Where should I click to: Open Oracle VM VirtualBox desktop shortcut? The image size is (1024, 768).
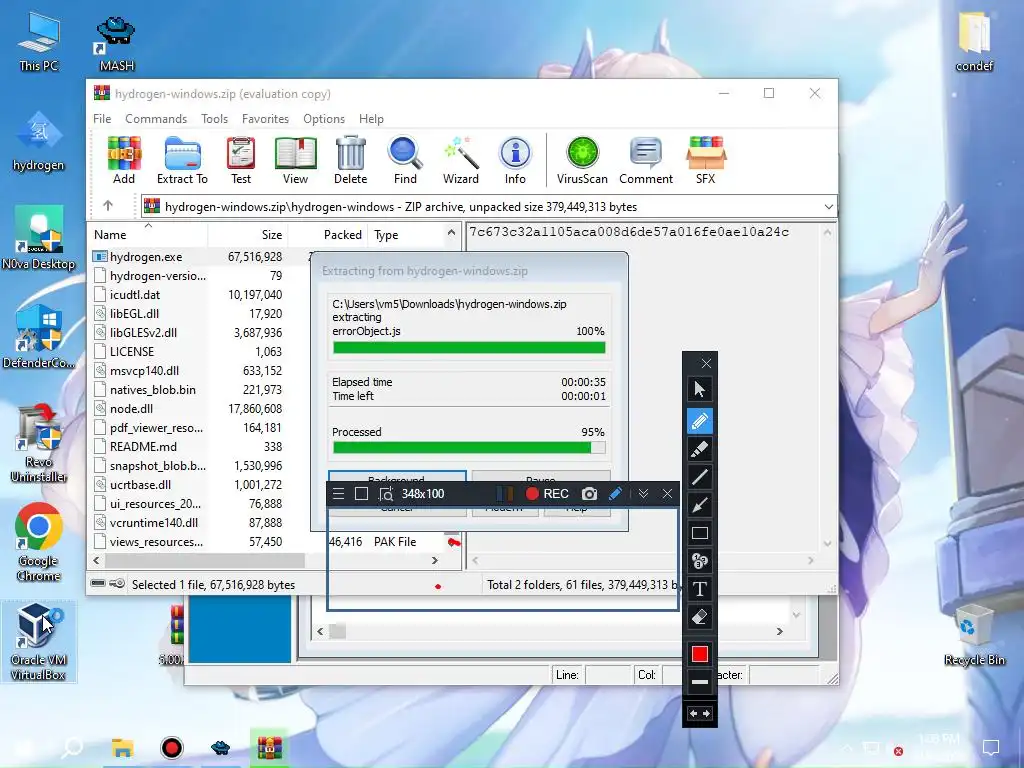point(39,642)
